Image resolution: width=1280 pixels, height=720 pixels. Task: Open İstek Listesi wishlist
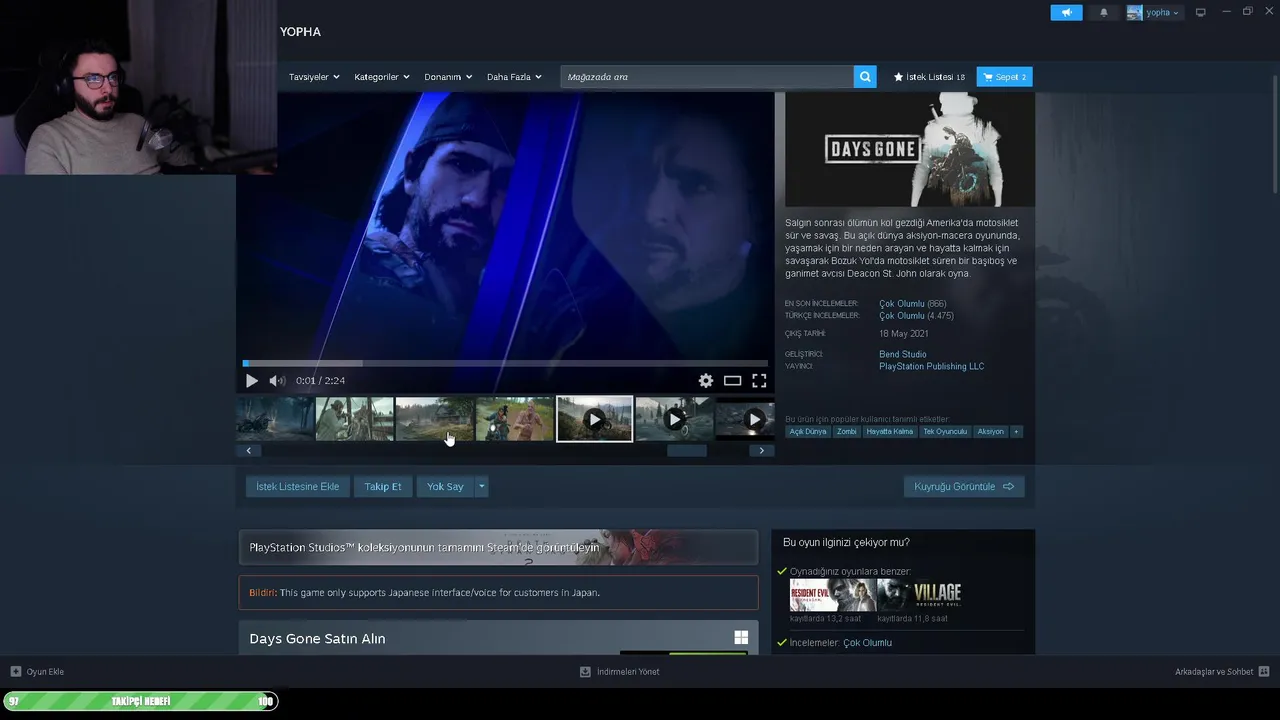pyautogui.click(x=929, y=77)
